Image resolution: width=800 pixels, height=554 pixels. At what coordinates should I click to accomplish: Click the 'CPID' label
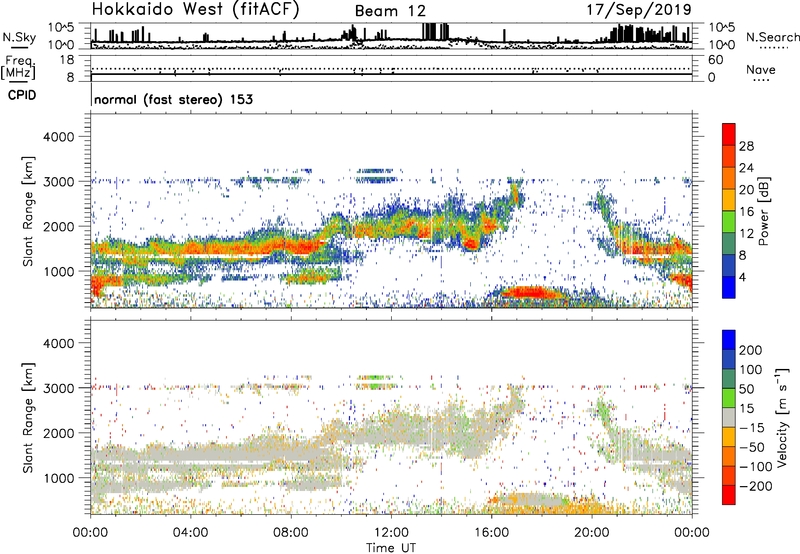pyautogui.click(x=22, y=95)
